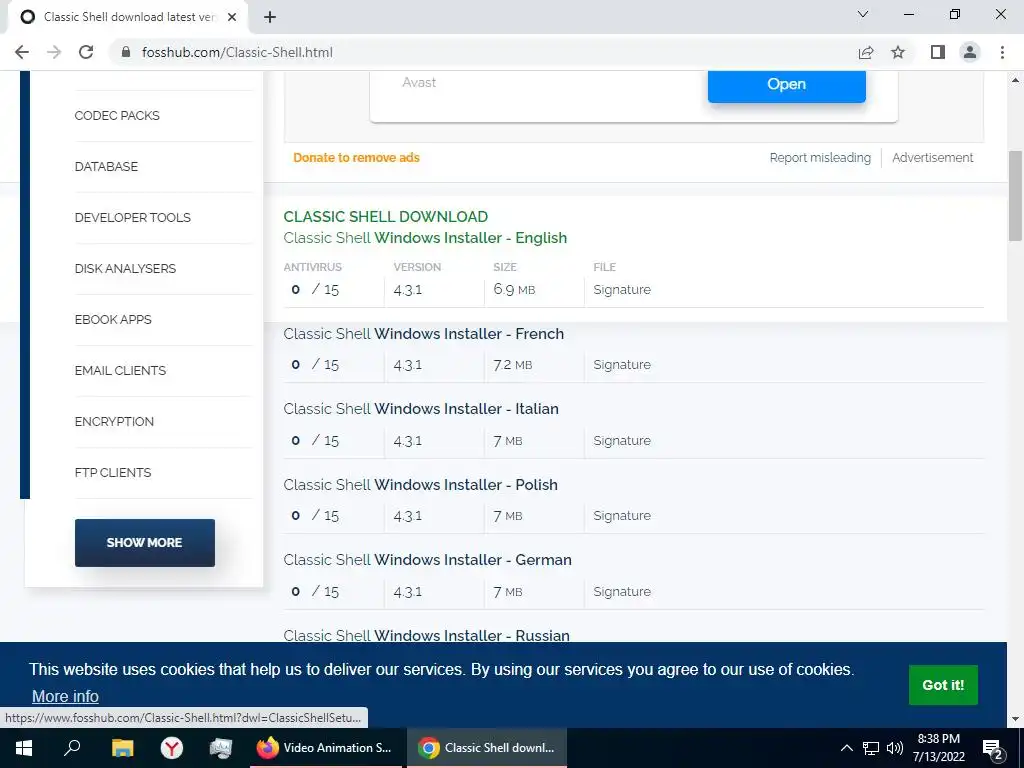
Task: Click the SHOW MORE button
Action: (x=145, y=543)
